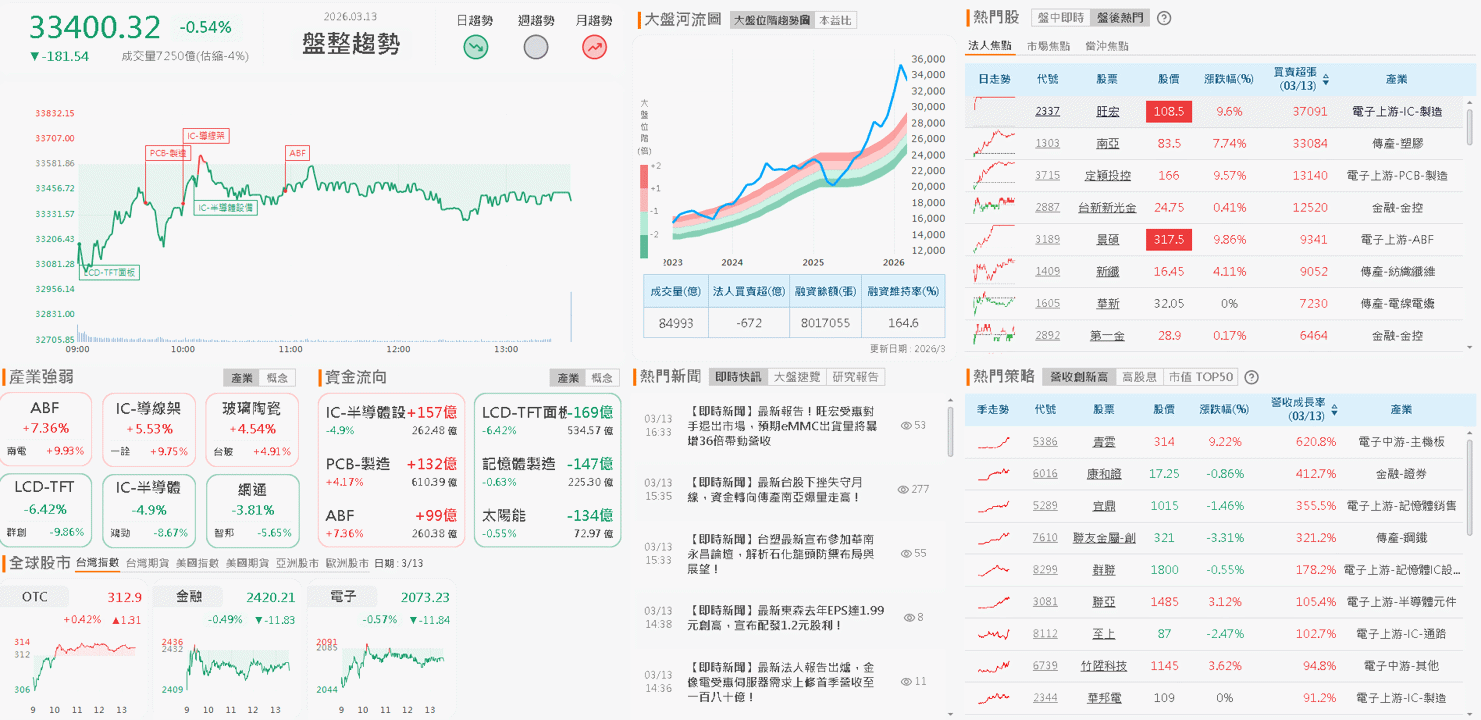
Task: Switch to 盤後熱門 toggle in 熱門股
Action: [x=1120, y=18]
